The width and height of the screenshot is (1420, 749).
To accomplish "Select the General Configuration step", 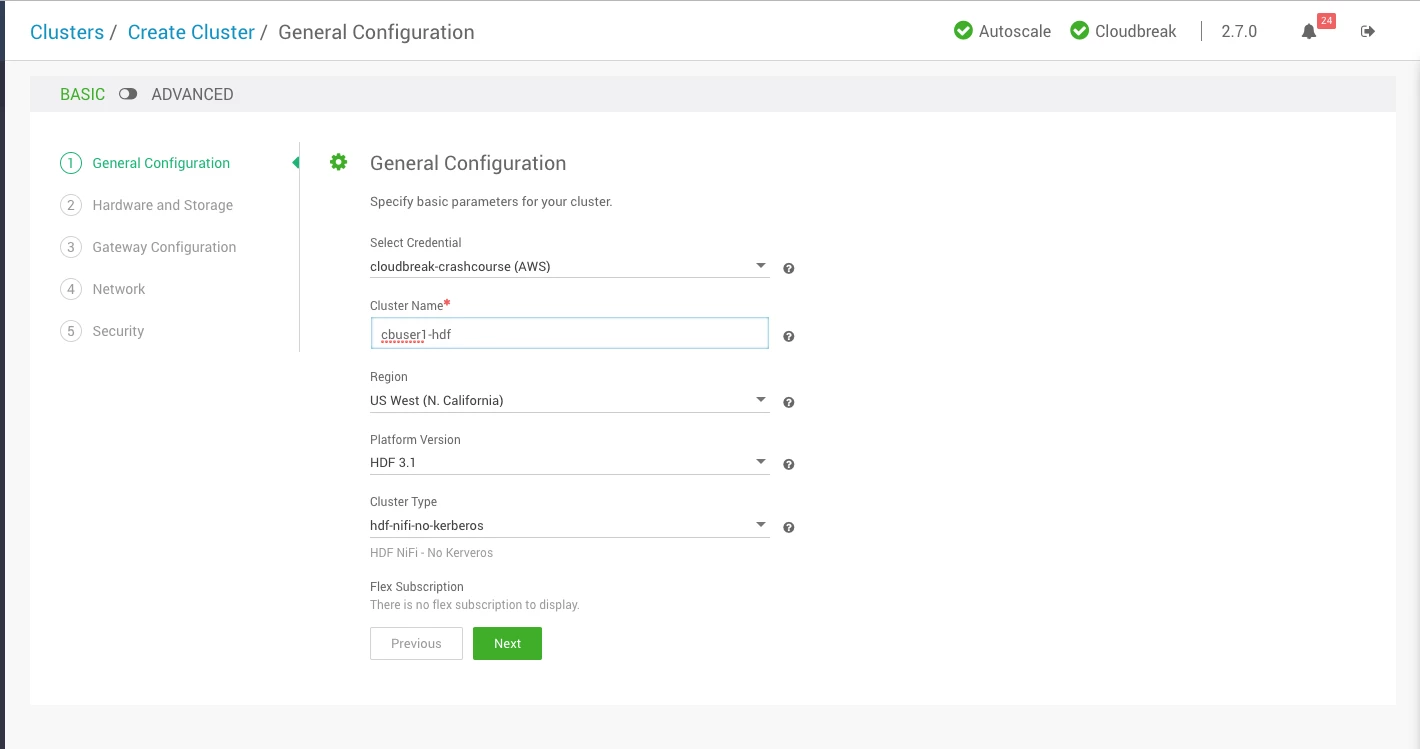I will pos(161,163).
